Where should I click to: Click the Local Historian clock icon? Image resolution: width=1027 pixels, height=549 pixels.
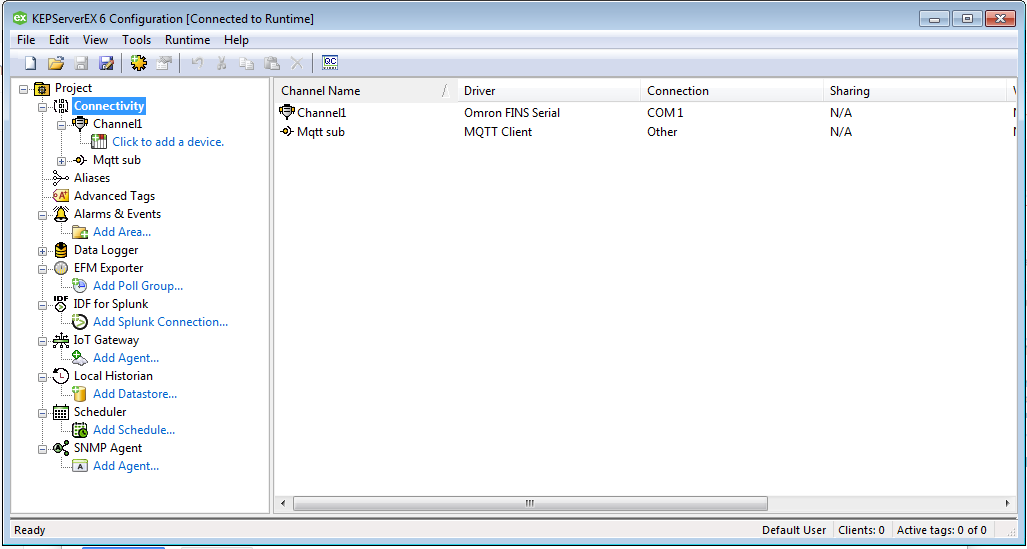click(x=61, y=376)
